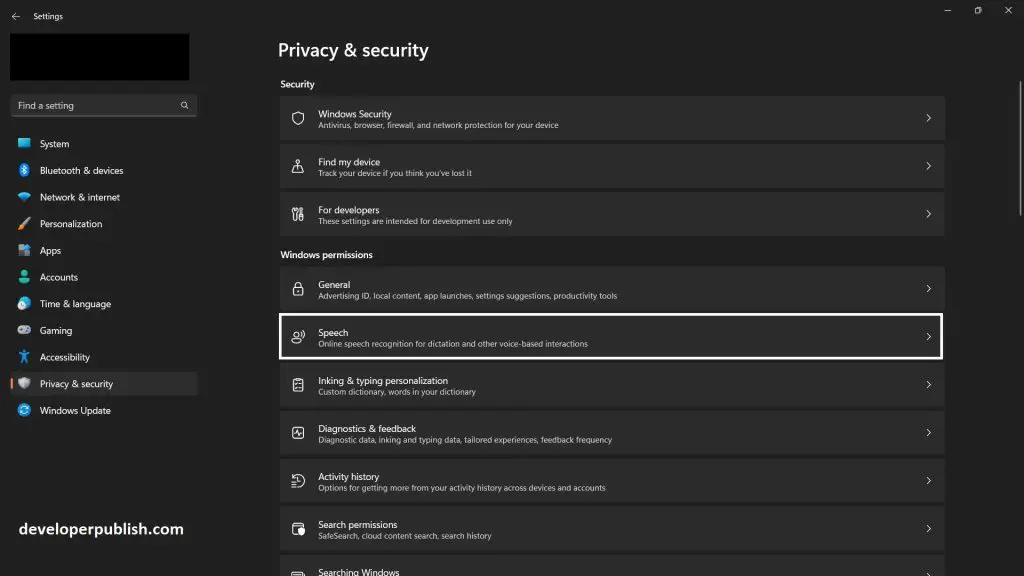Screen dimensions: 1024x576
Task: Click the Apps icon in sidebar
Action: (24, 250)
